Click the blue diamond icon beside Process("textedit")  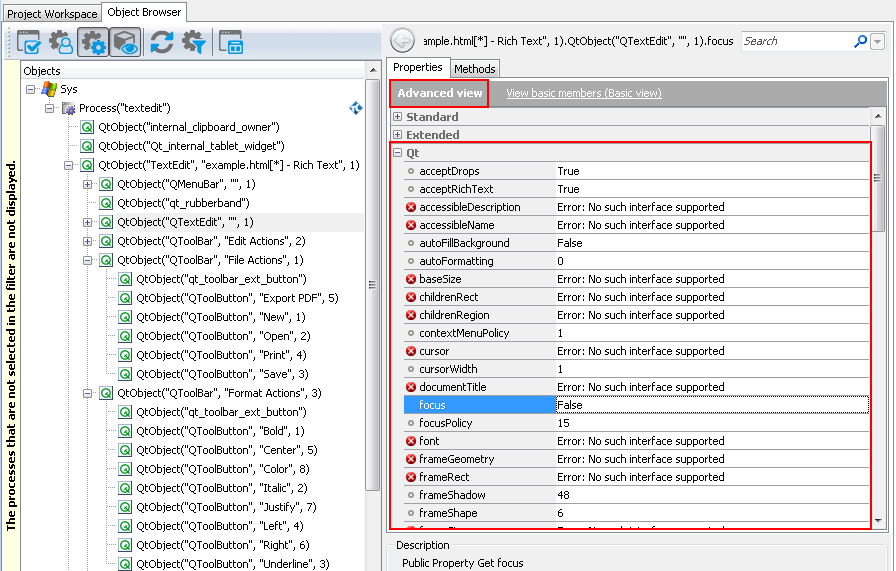[355, 108]
